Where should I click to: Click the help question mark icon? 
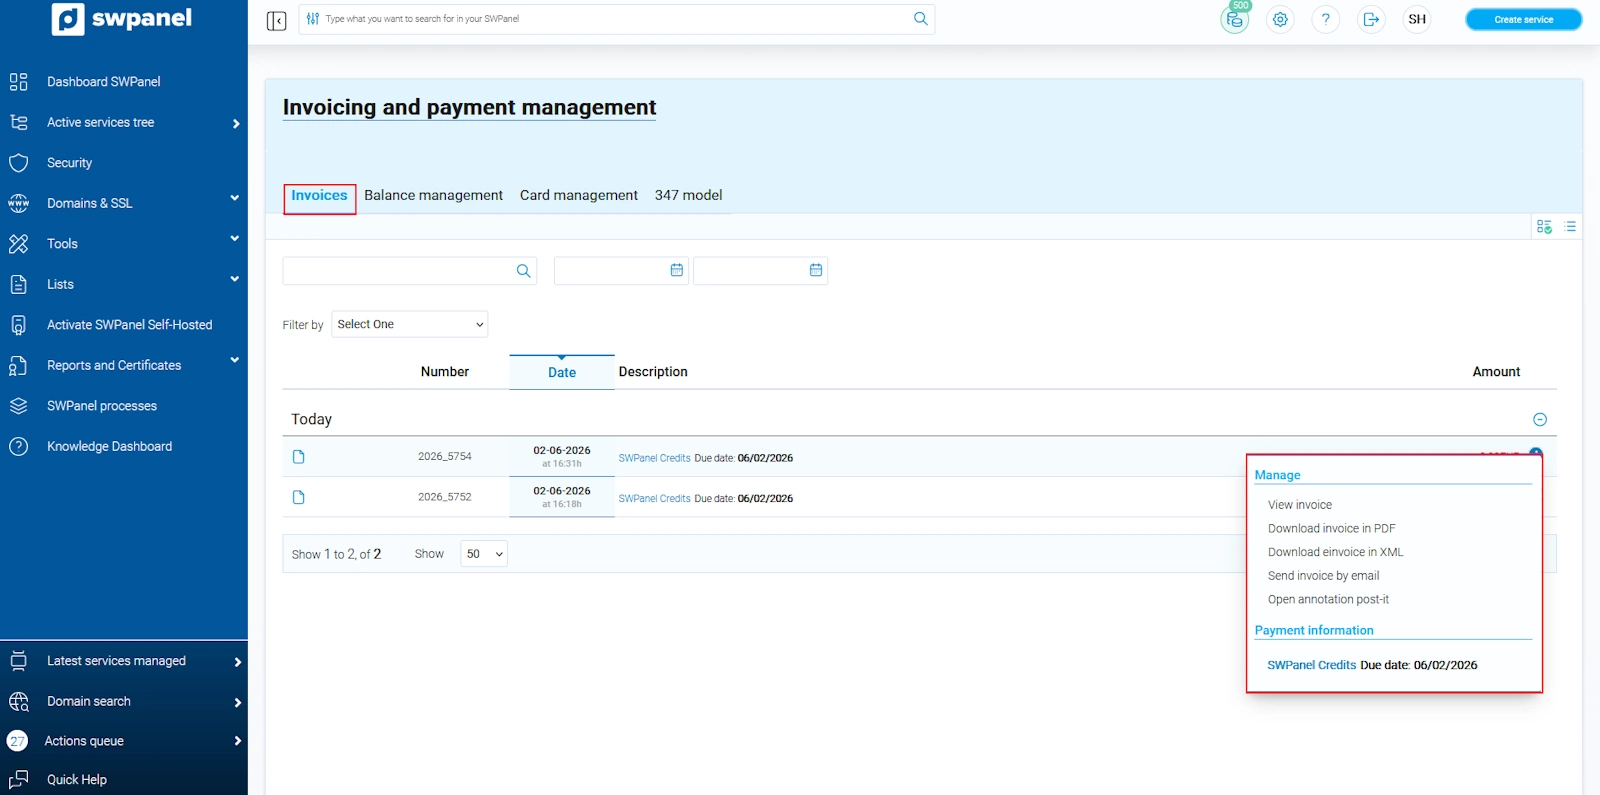pyautogui.click(x=1326, y=20)
